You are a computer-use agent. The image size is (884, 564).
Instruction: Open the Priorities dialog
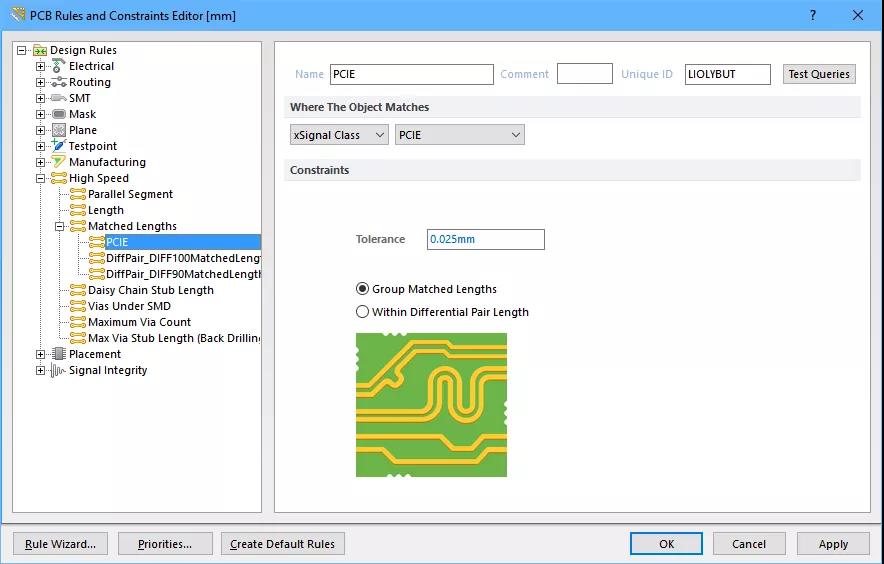[165, 544]
